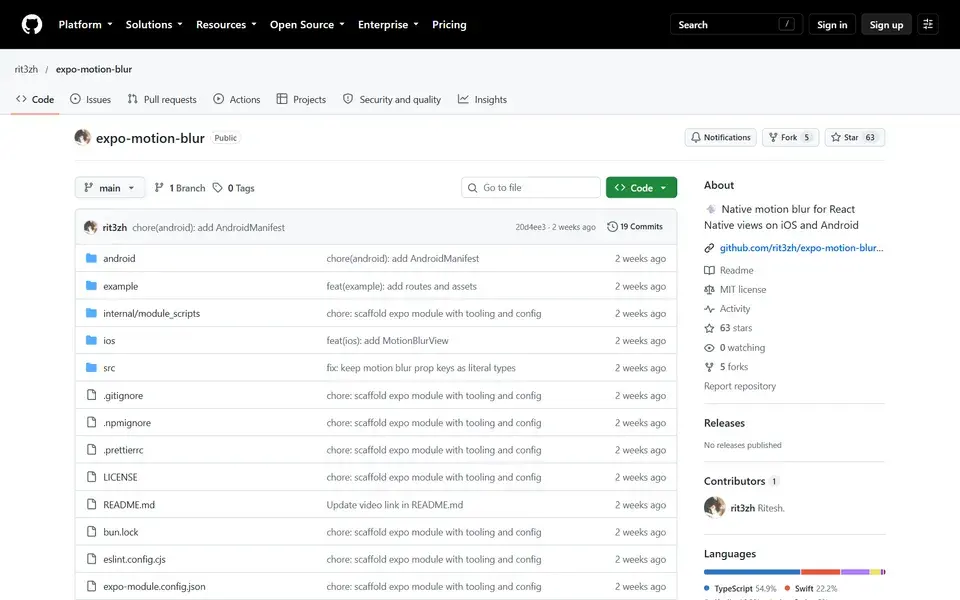Open the main branch selector dropdown
Image resolution: width=960 pixels, height=600 pixels.
[110, 188]
